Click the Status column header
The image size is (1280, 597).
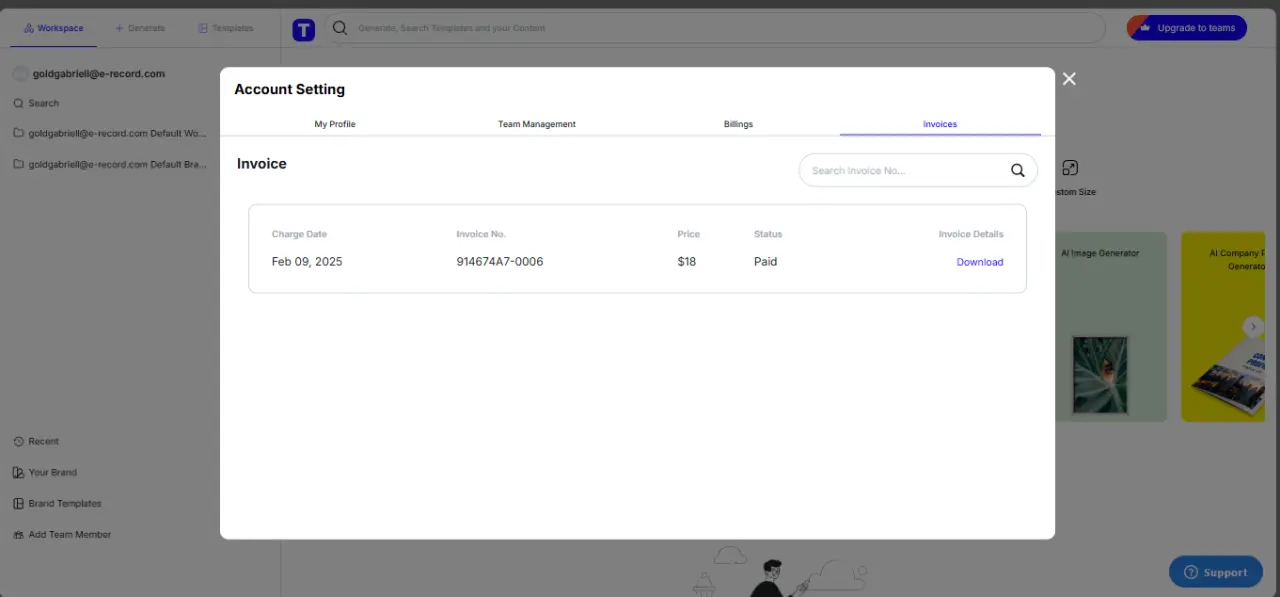[x=768, y=234]
